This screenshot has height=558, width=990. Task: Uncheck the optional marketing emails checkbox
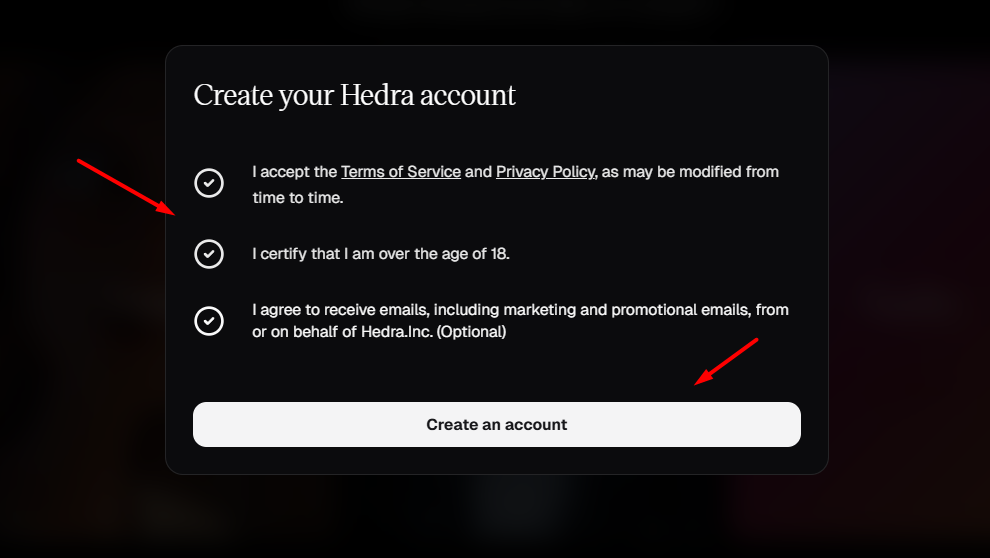coord(209,321)
